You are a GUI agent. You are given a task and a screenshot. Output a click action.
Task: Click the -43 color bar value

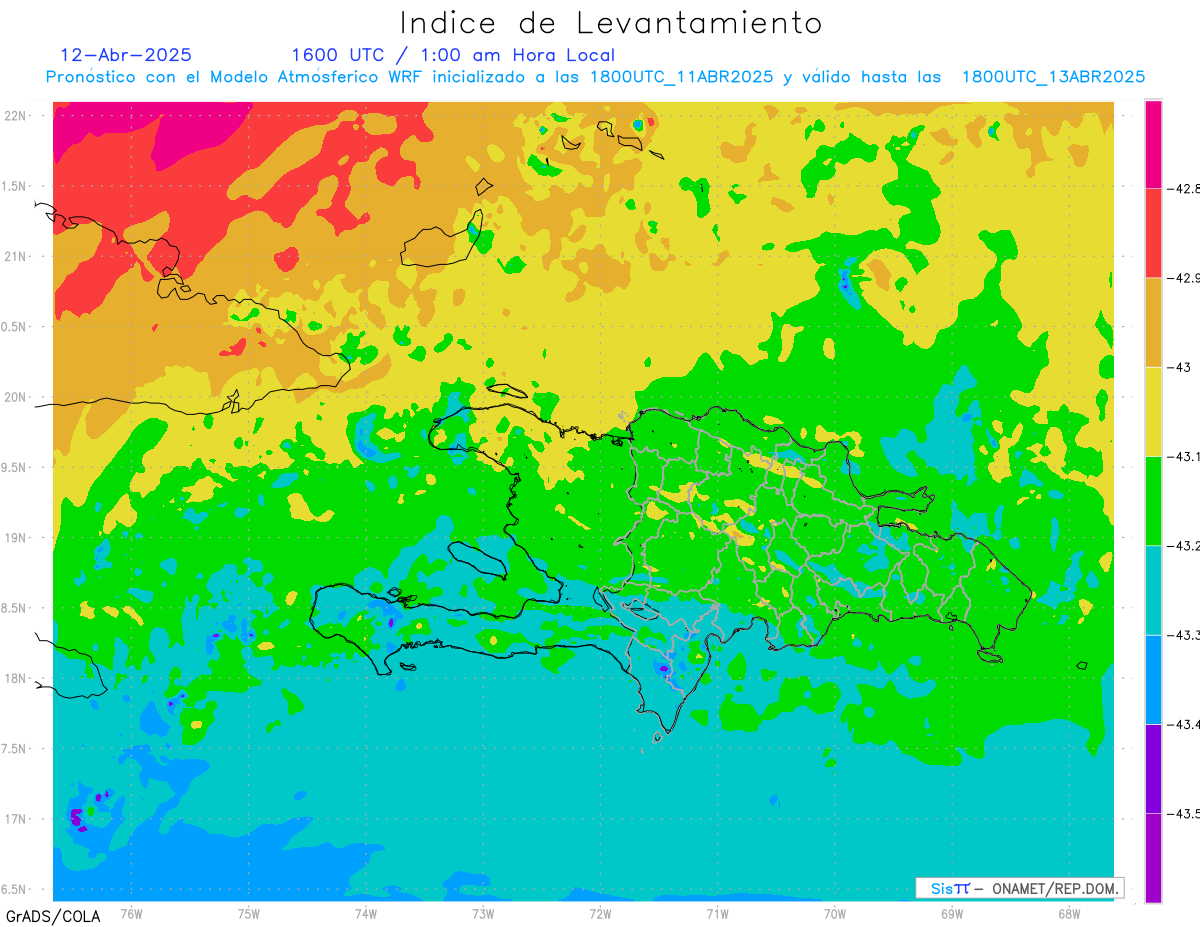pyautogui.click(x=1181, y=367)
